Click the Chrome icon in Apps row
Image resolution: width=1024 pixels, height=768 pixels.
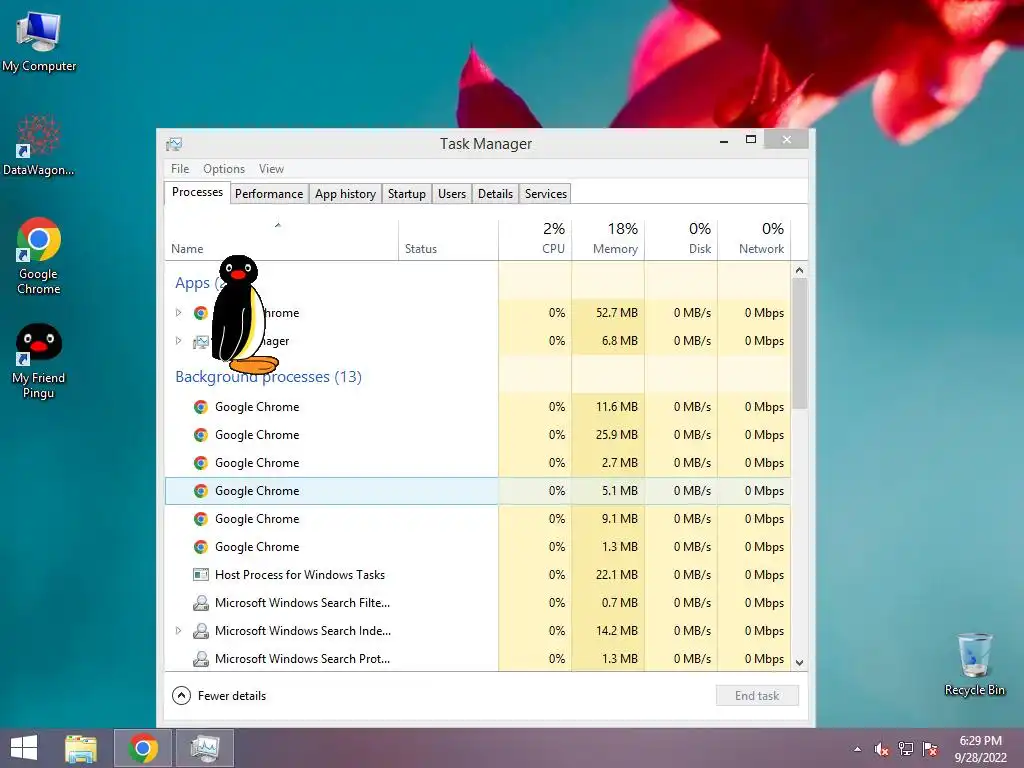tap(200, 313)
